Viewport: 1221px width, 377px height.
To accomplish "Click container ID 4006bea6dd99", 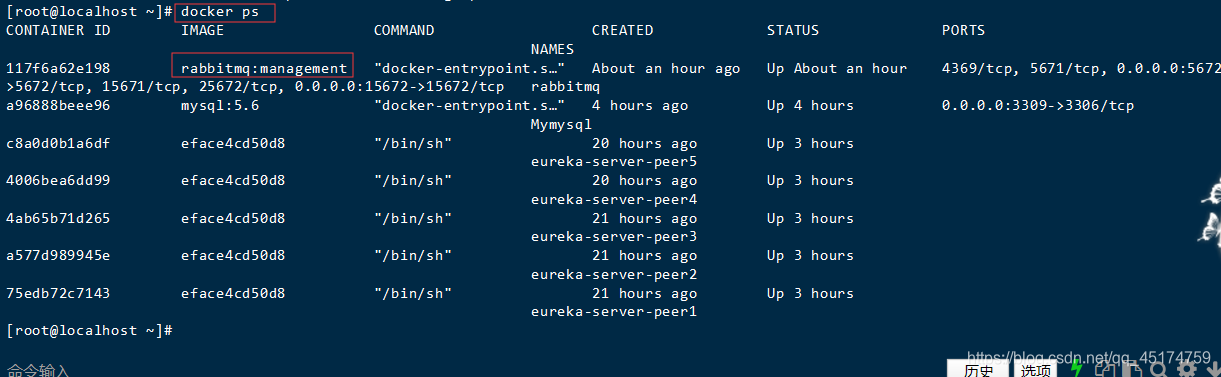I will pos(58,180).
